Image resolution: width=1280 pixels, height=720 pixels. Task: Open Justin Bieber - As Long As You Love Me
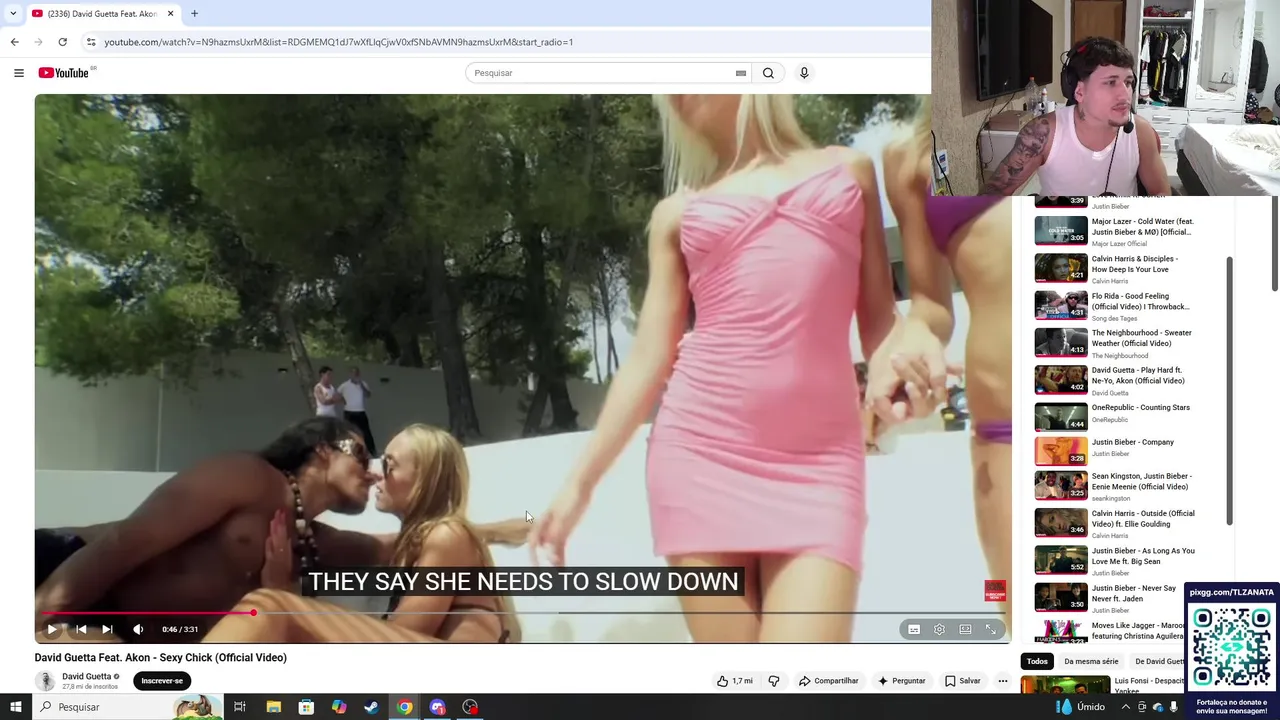[x=1115, y=560]
